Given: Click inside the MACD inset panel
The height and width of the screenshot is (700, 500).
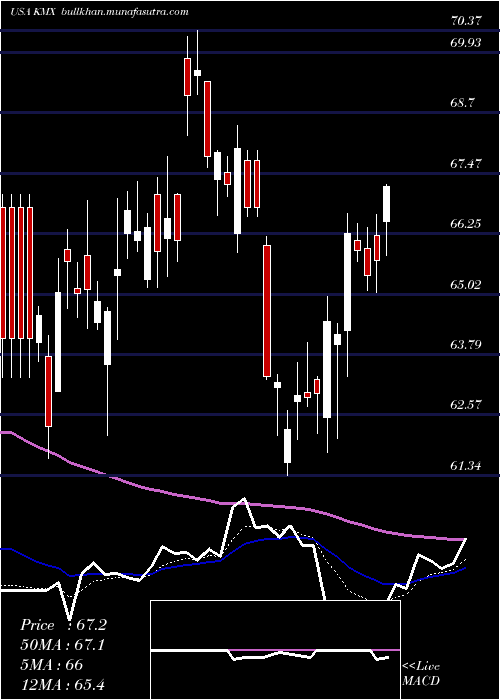Looking at the screenshot, I should pyautogui.click(x=275, y=650).
